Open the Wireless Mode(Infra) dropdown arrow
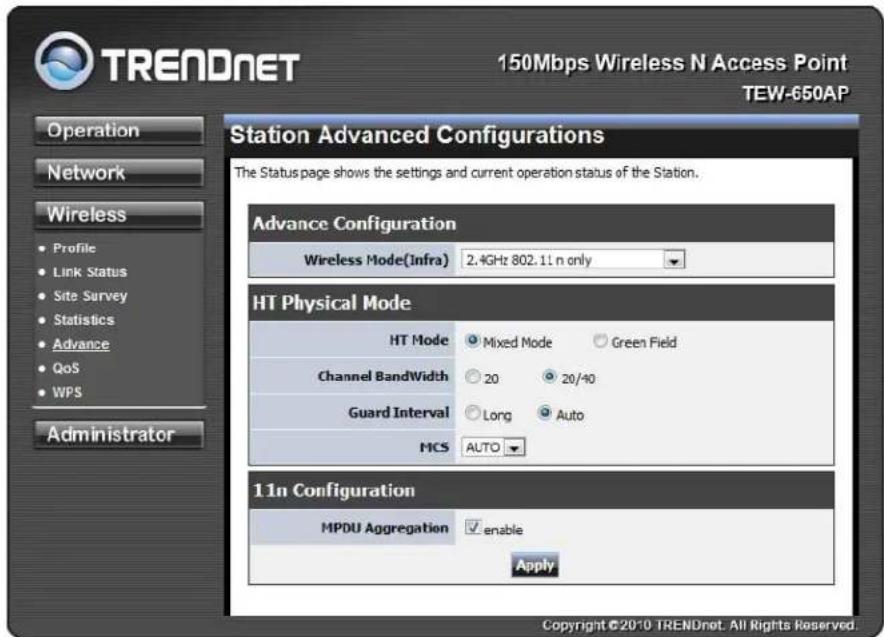 click(x=674, y=260)
